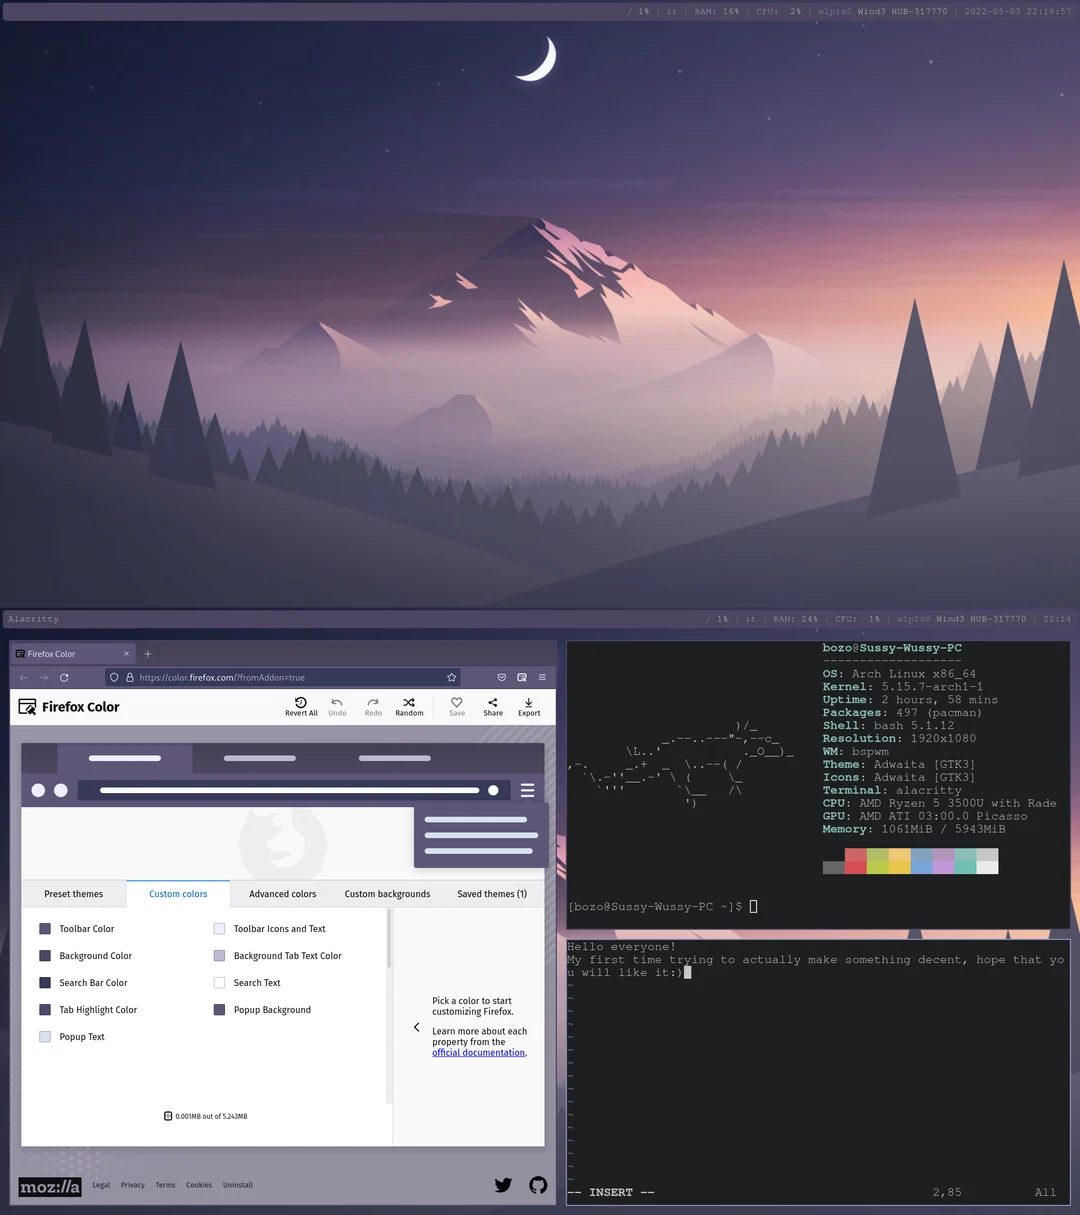Switch to the Preset themes tab

tap(73, 893)
